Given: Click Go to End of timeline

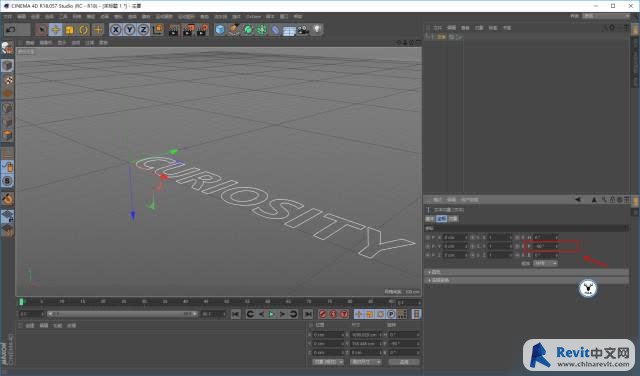Looking at the screenshot, I should point(308,314).
